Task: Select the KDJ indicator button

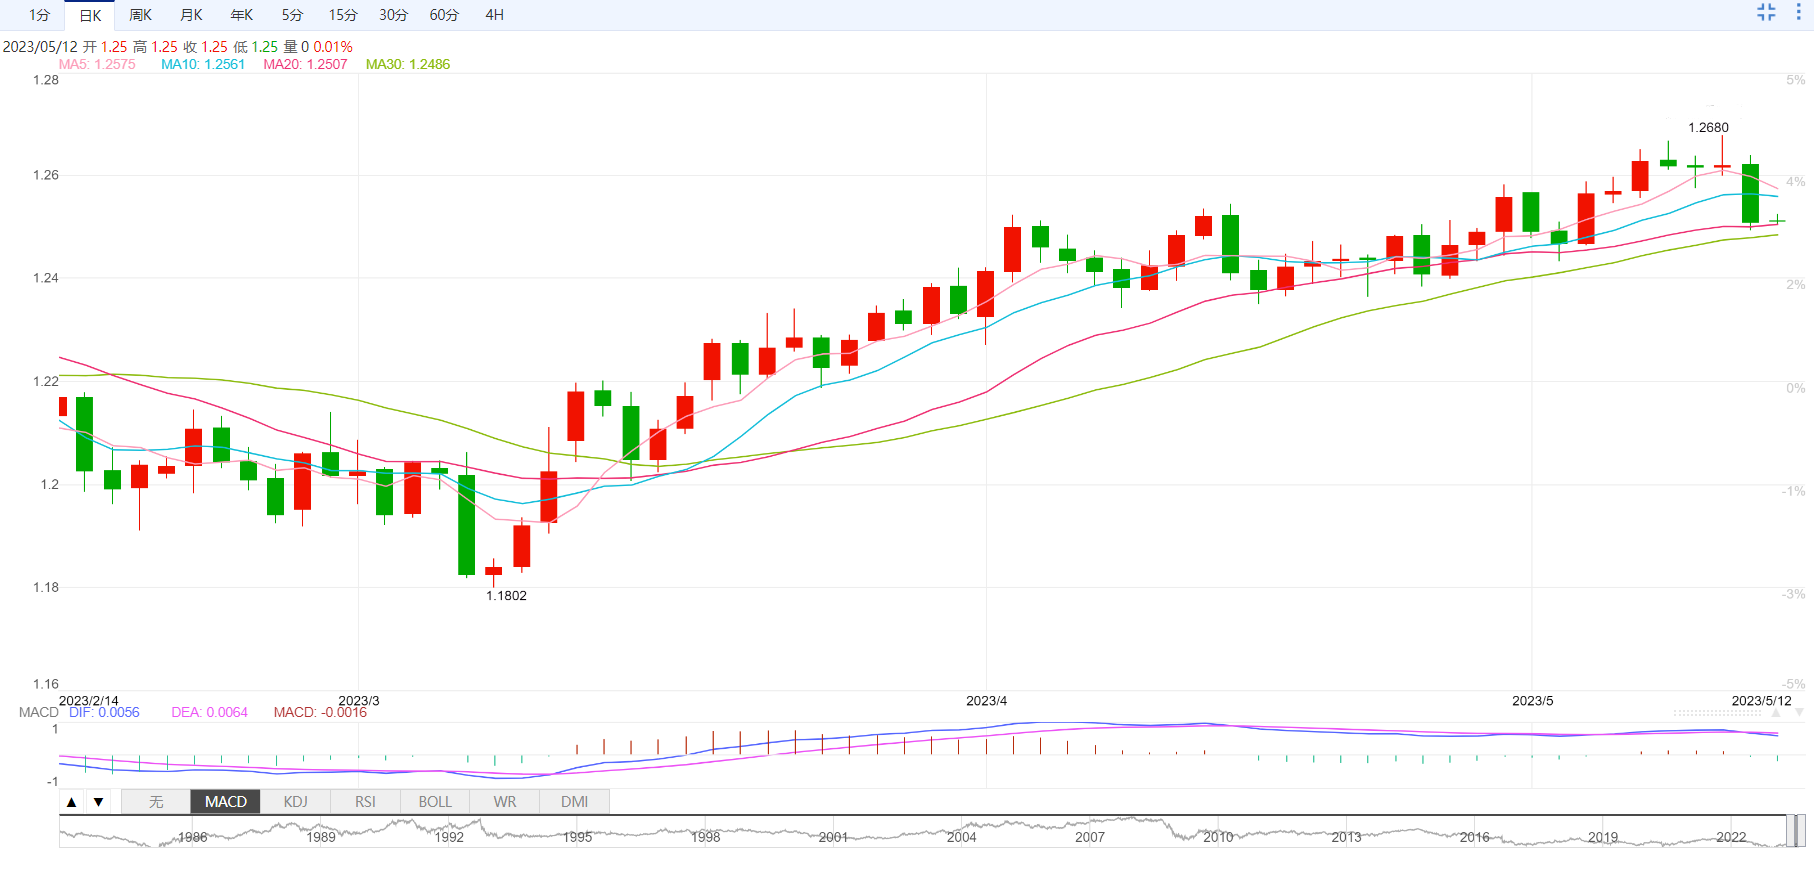Action: tap(296, 802)
